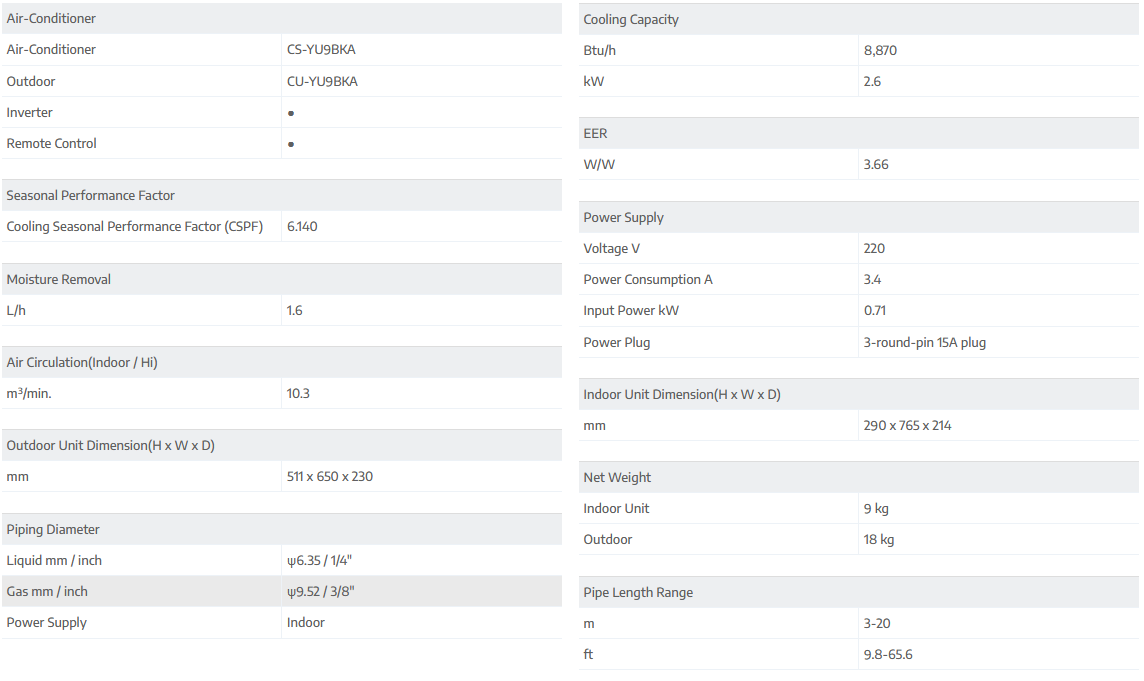This screenshot has height=681, width=1144.
Task: Select the Air-Conditioner section header
Action: [x=52, y=18]
